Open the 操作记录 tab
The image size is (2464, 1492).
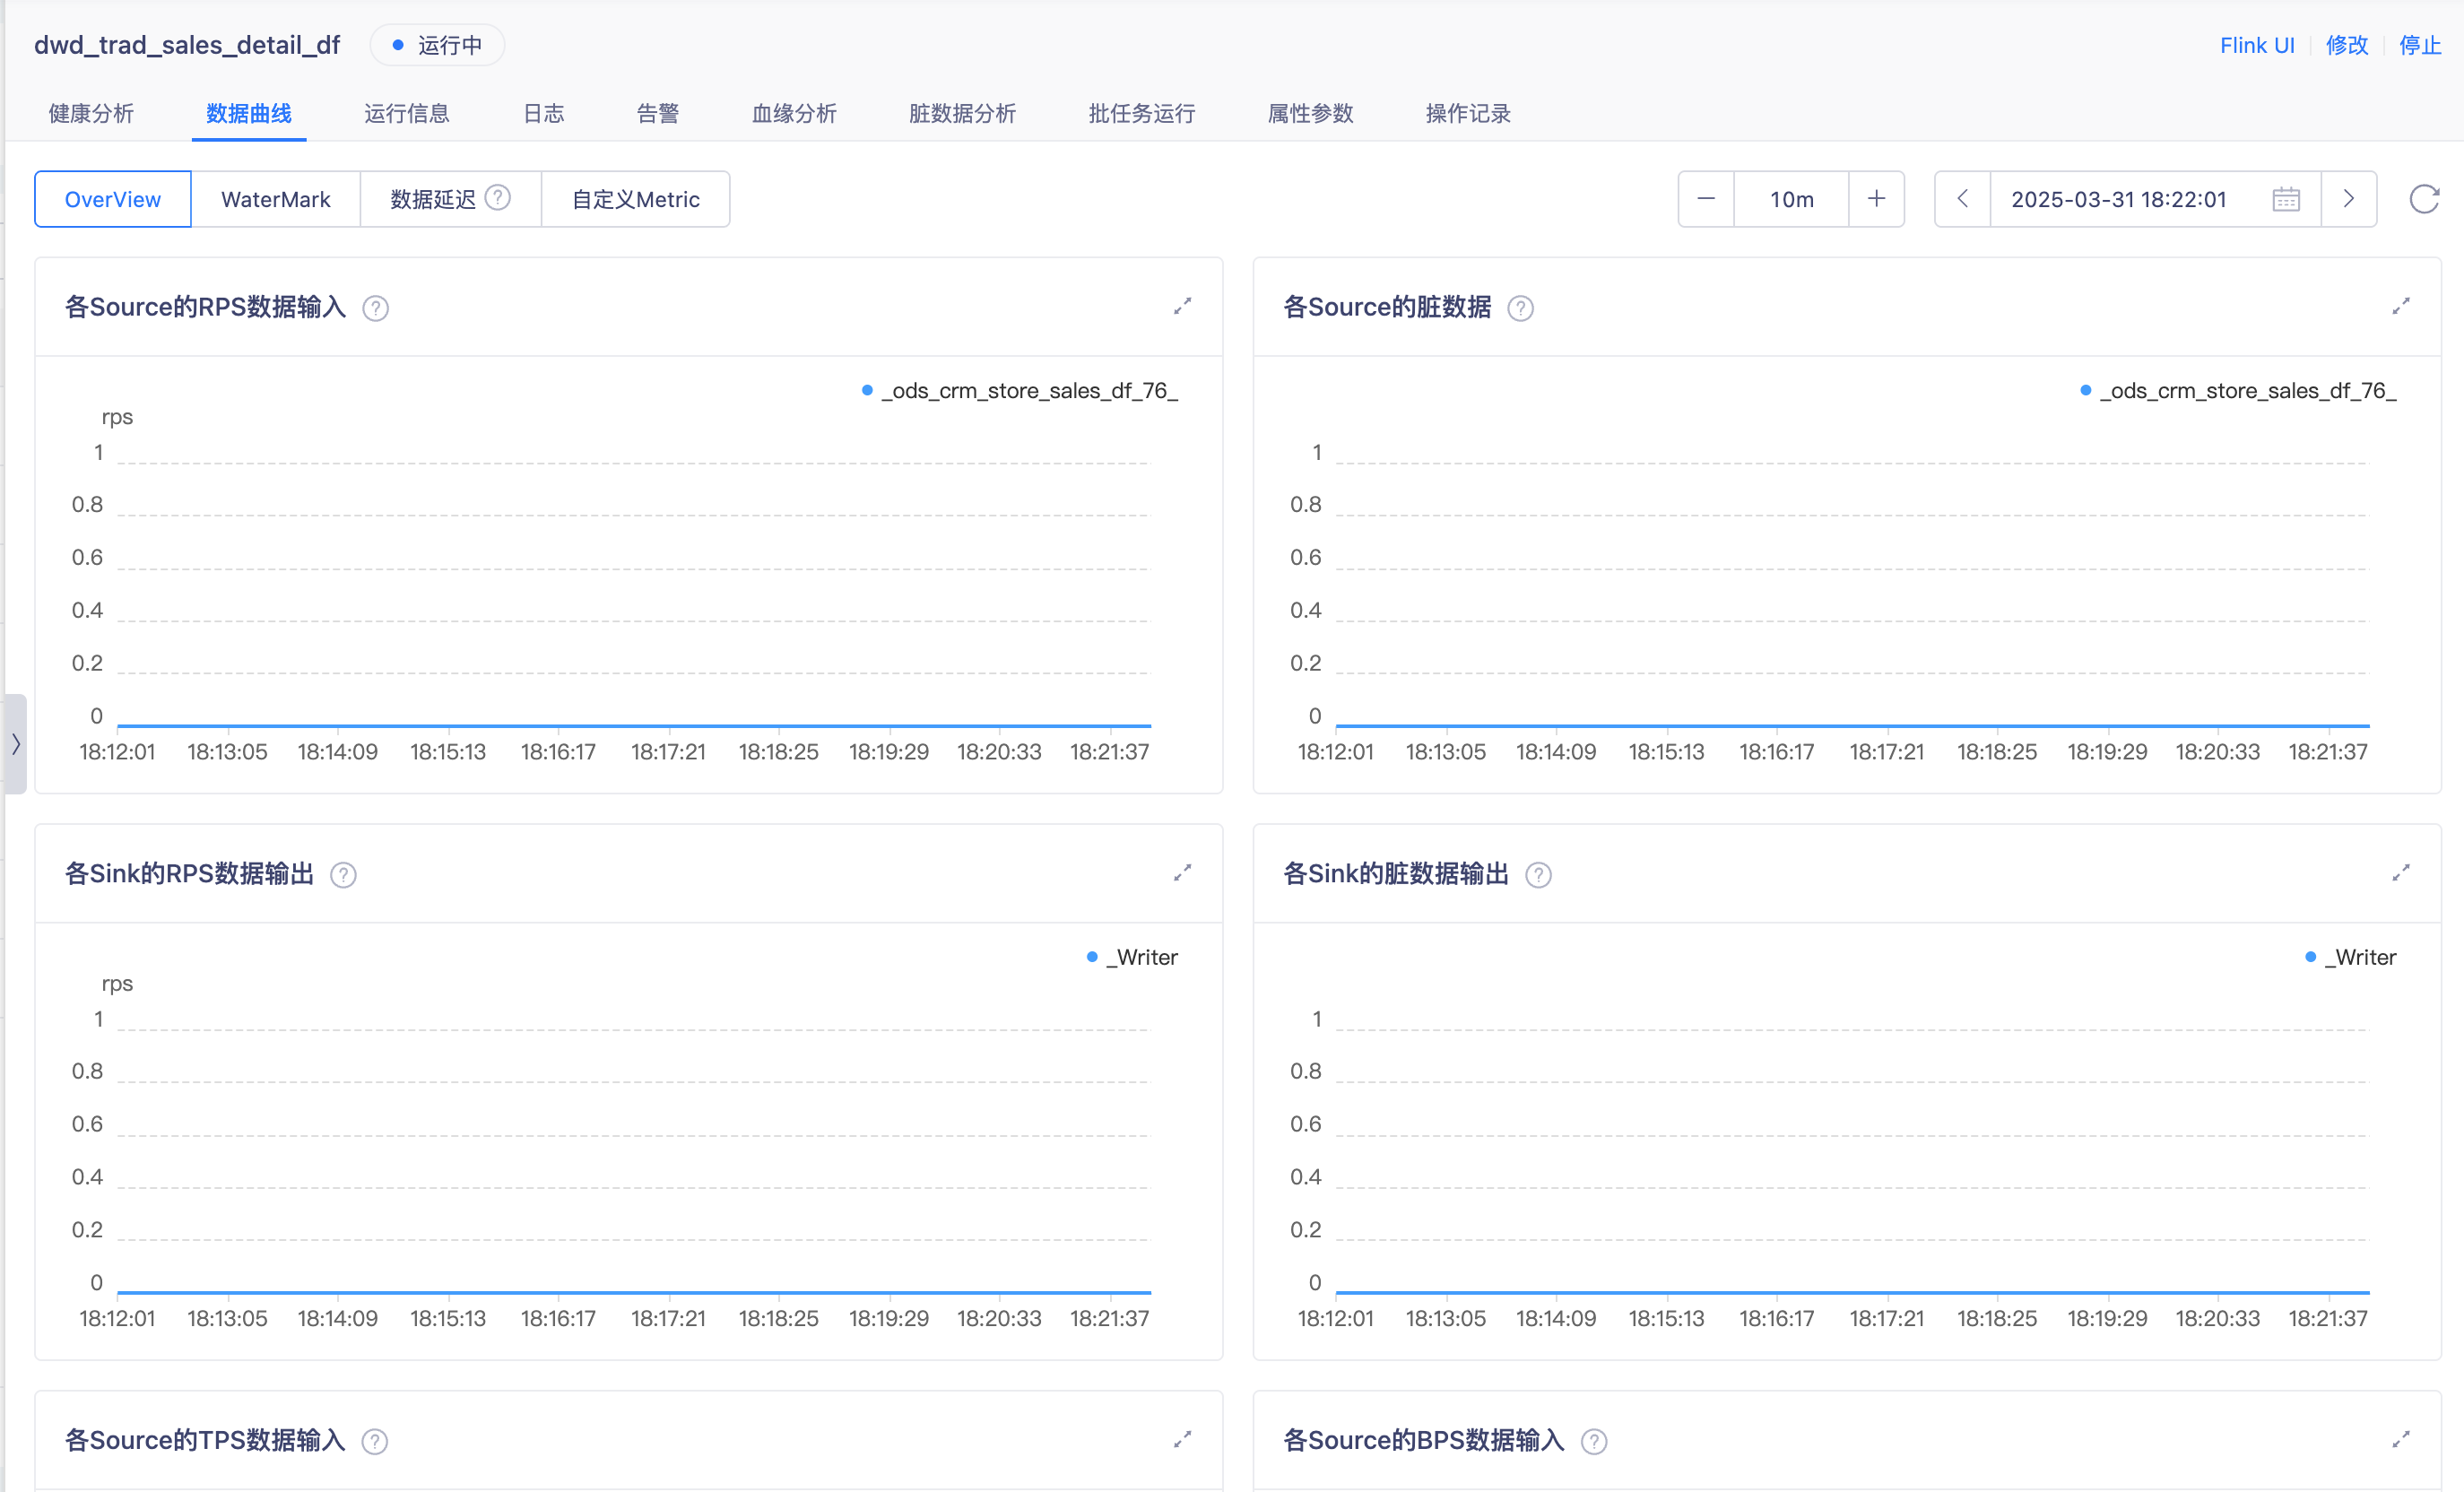point(1468,113)
